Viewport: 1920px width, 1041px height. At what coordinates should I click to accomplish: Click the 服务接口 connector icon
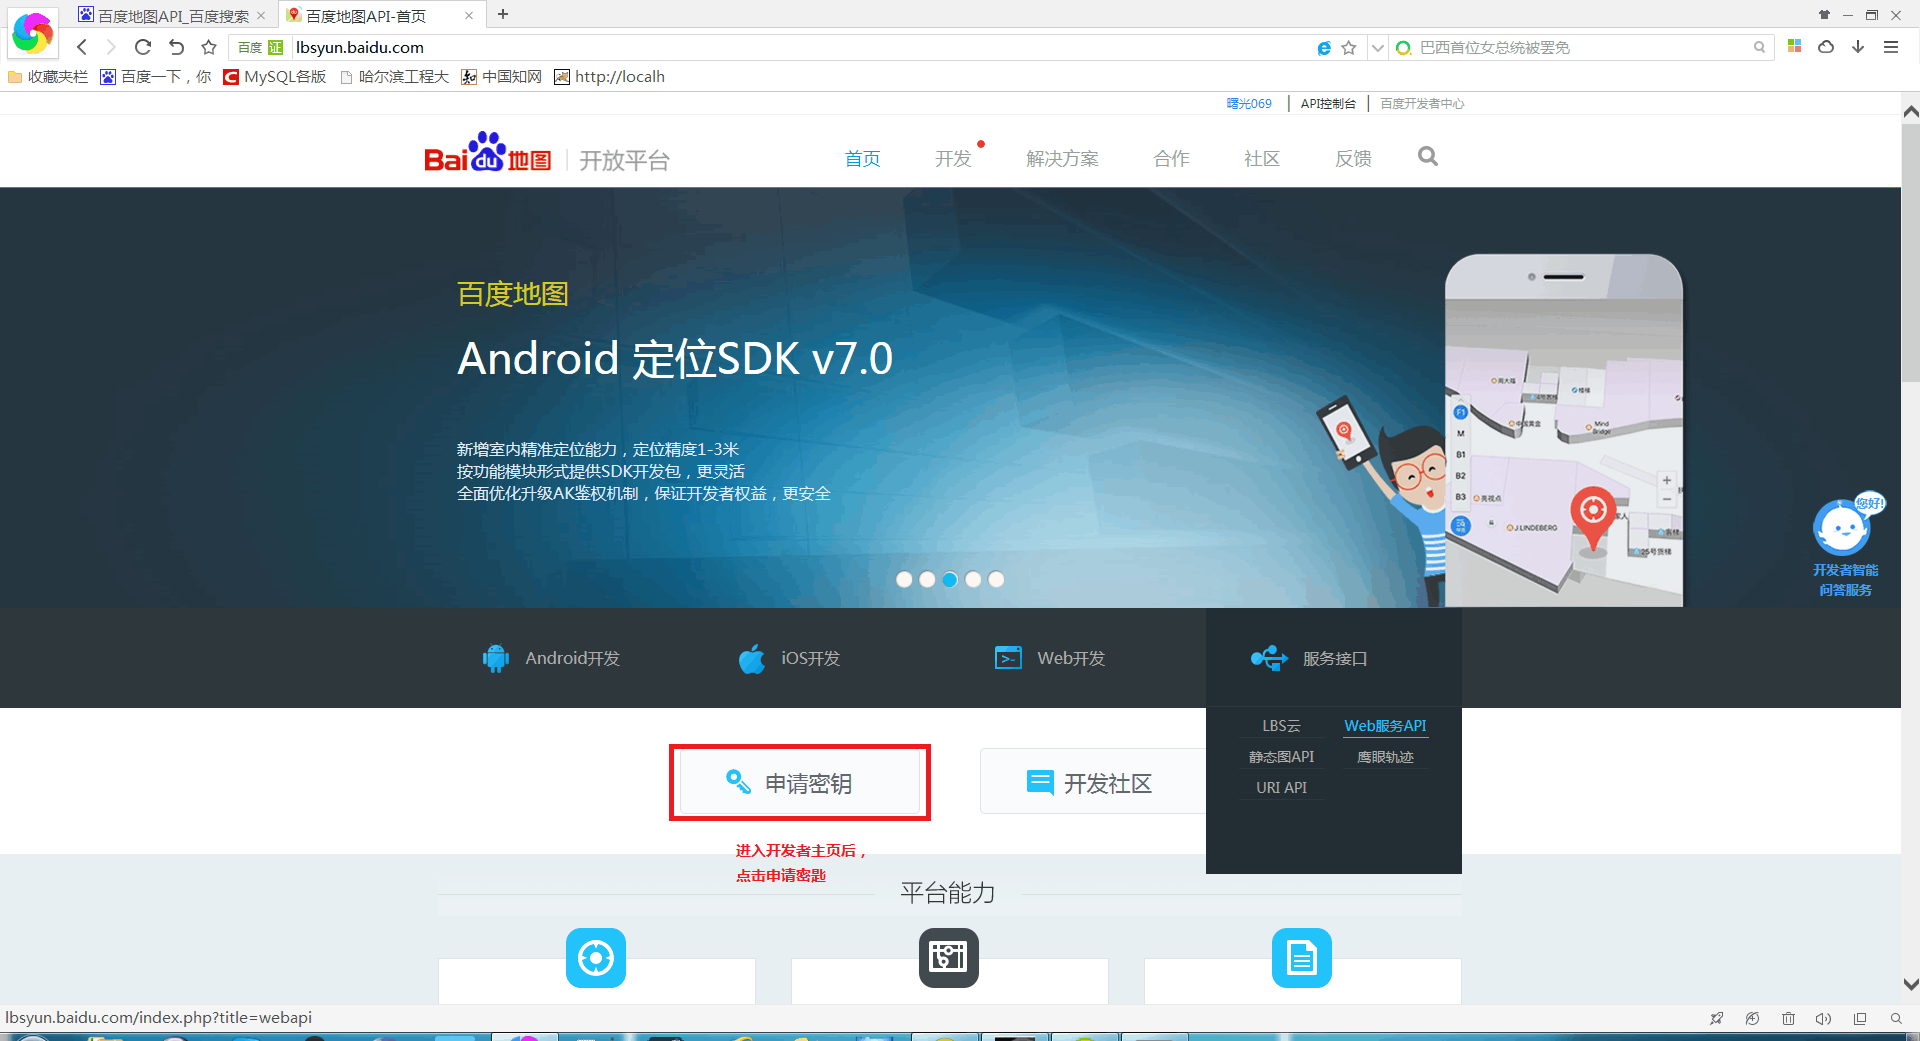click(x=1268, y=658)
